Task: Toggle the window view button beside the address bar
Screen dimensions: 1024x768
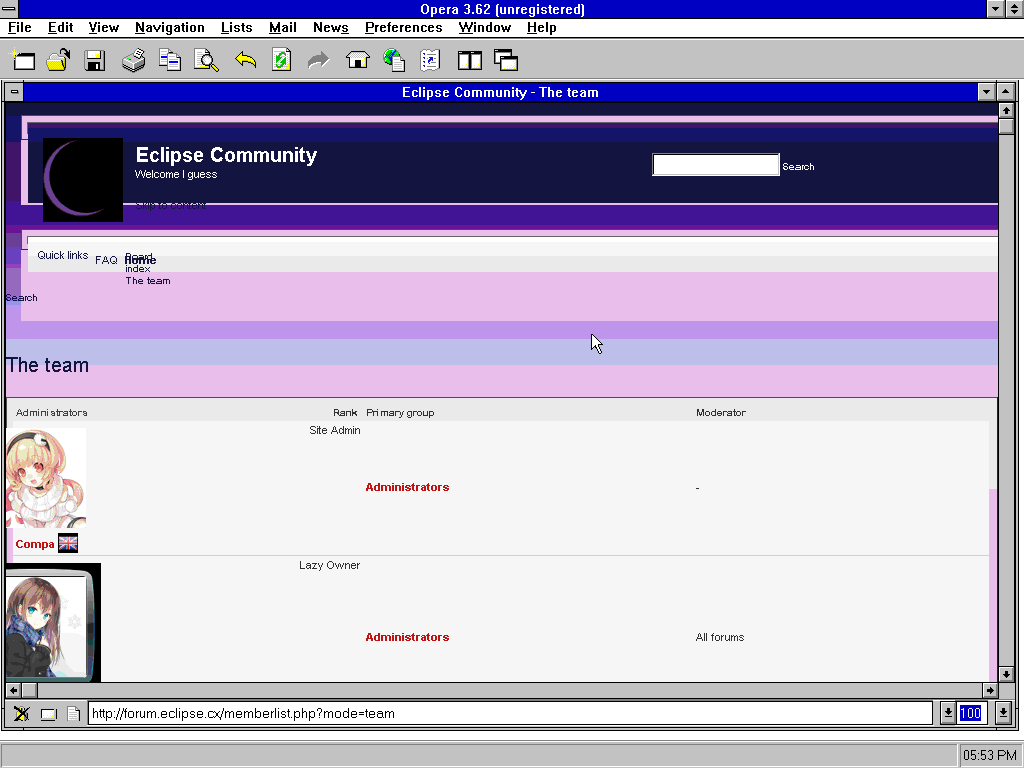Action: [x=50, y=713]
